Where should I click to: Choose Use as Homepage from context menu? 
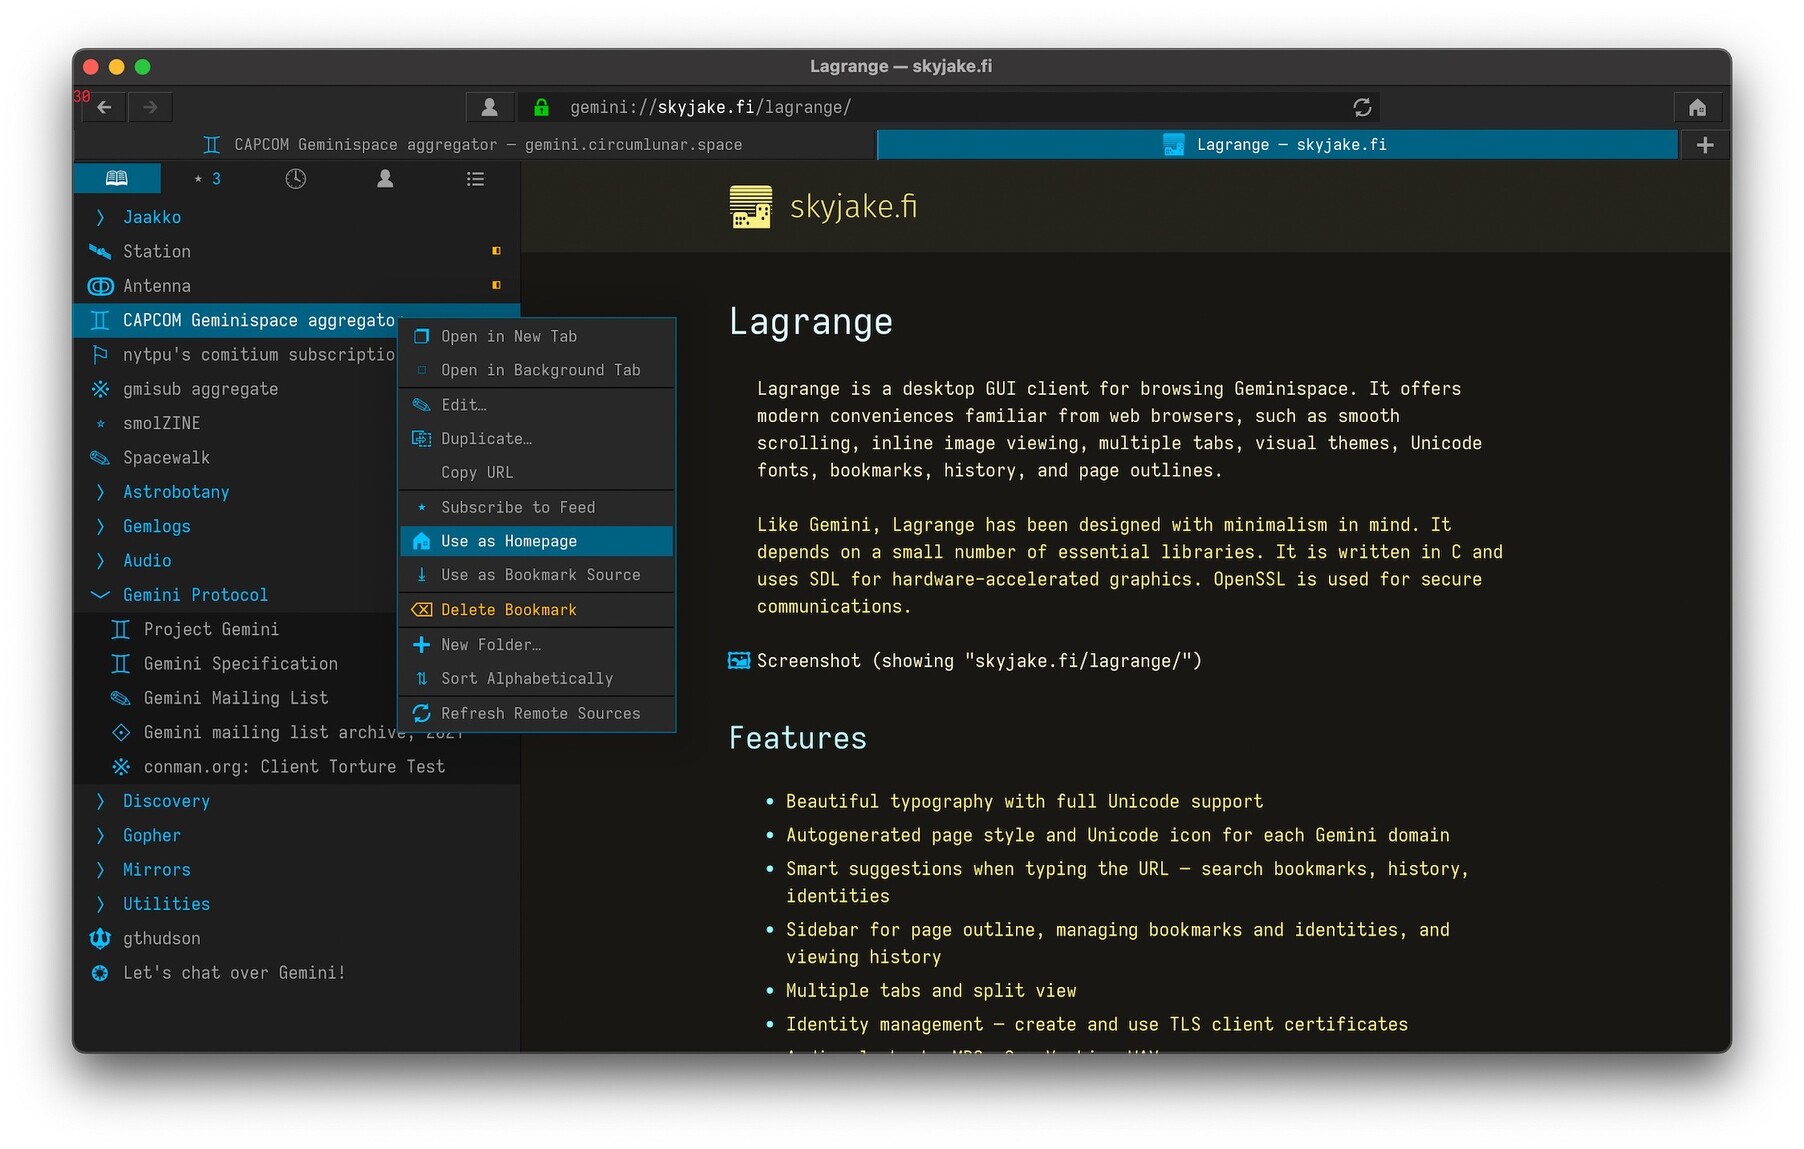509,541
